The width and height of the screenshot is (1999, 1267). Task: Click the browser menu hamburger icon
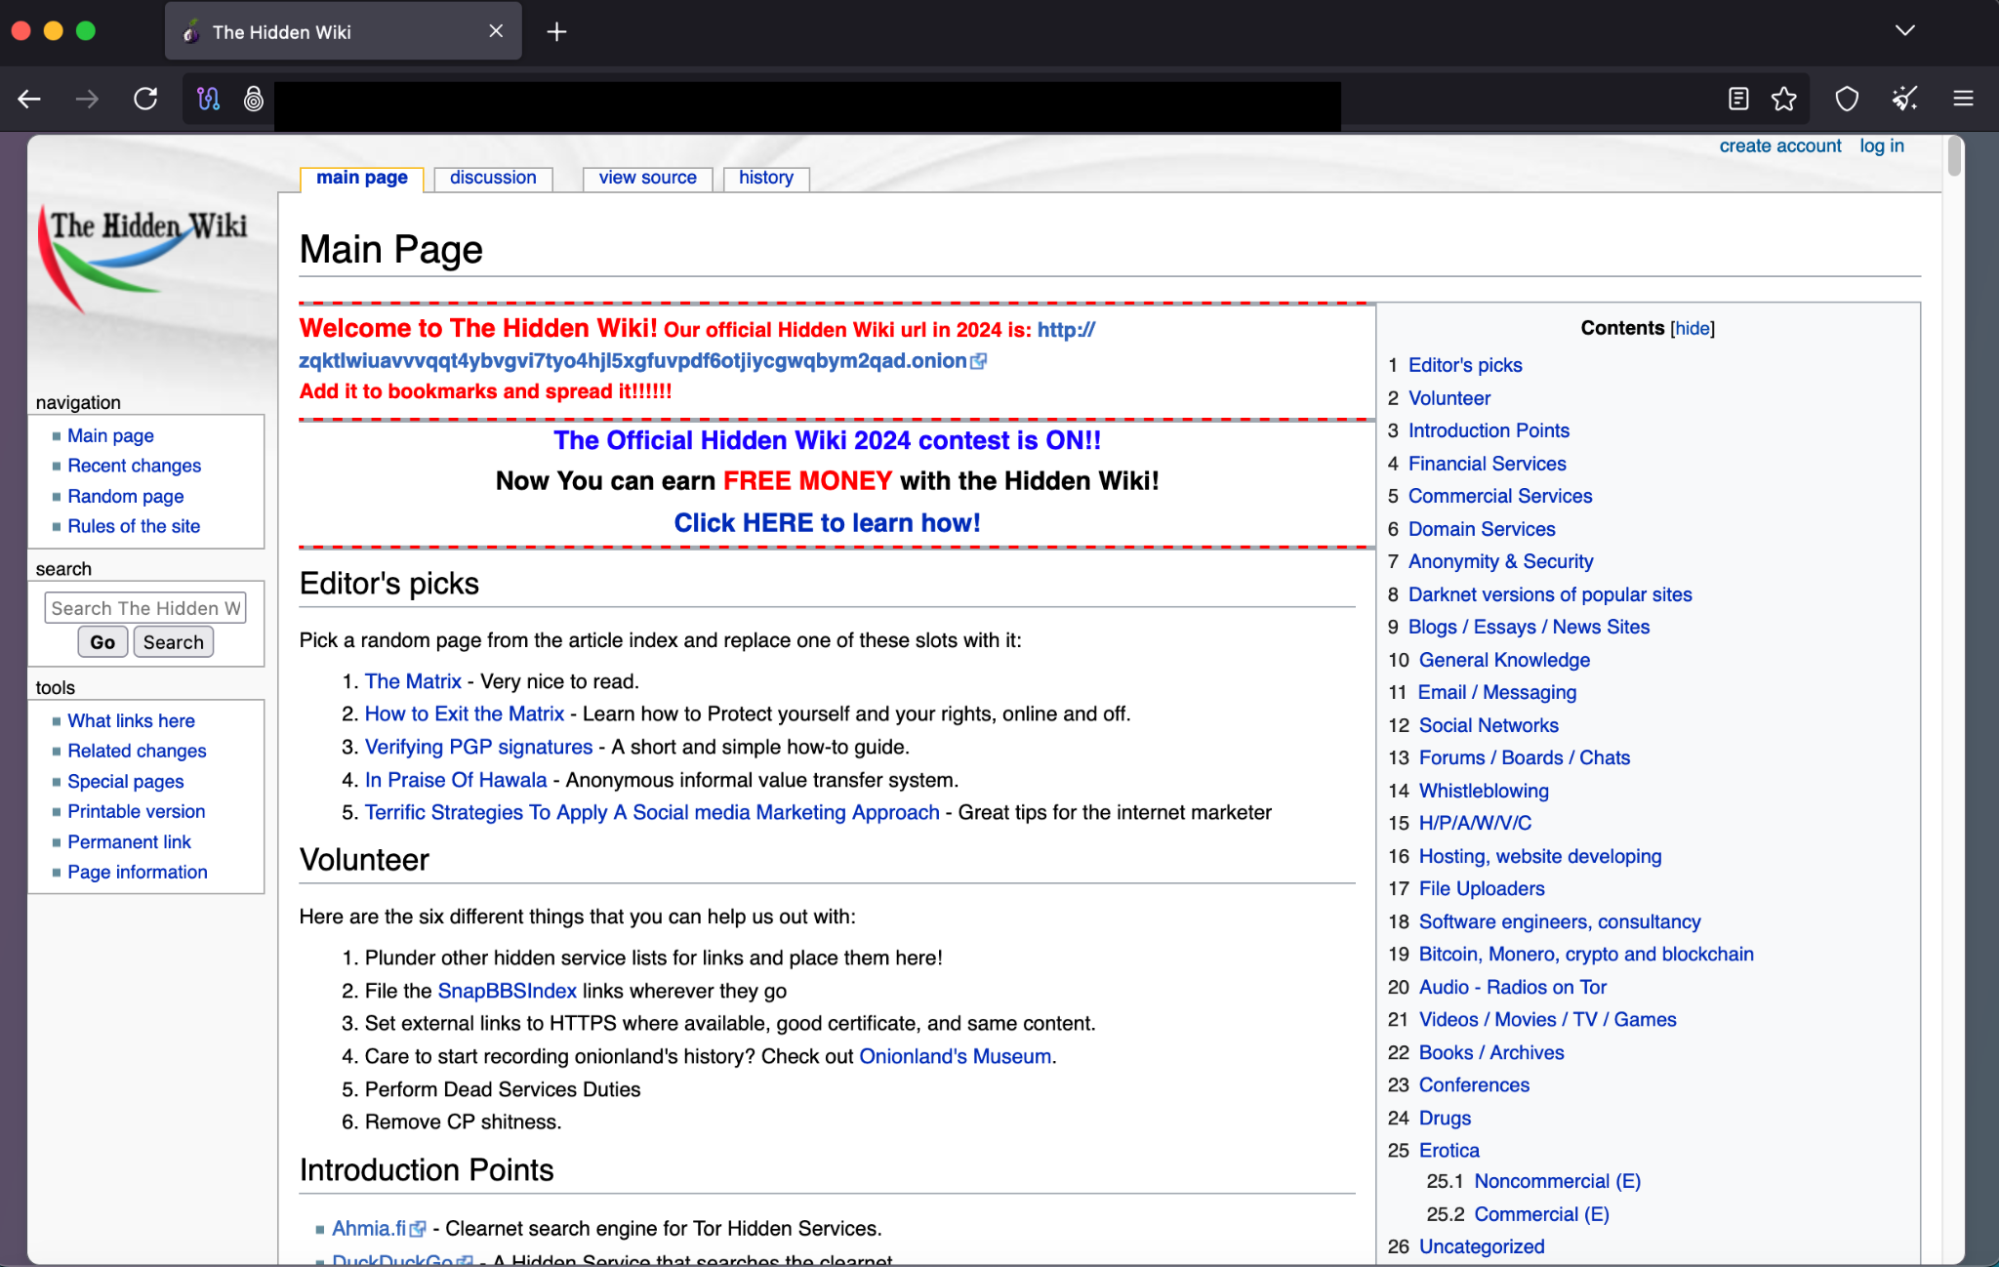pyautogui.click(x=1964, y=98)
